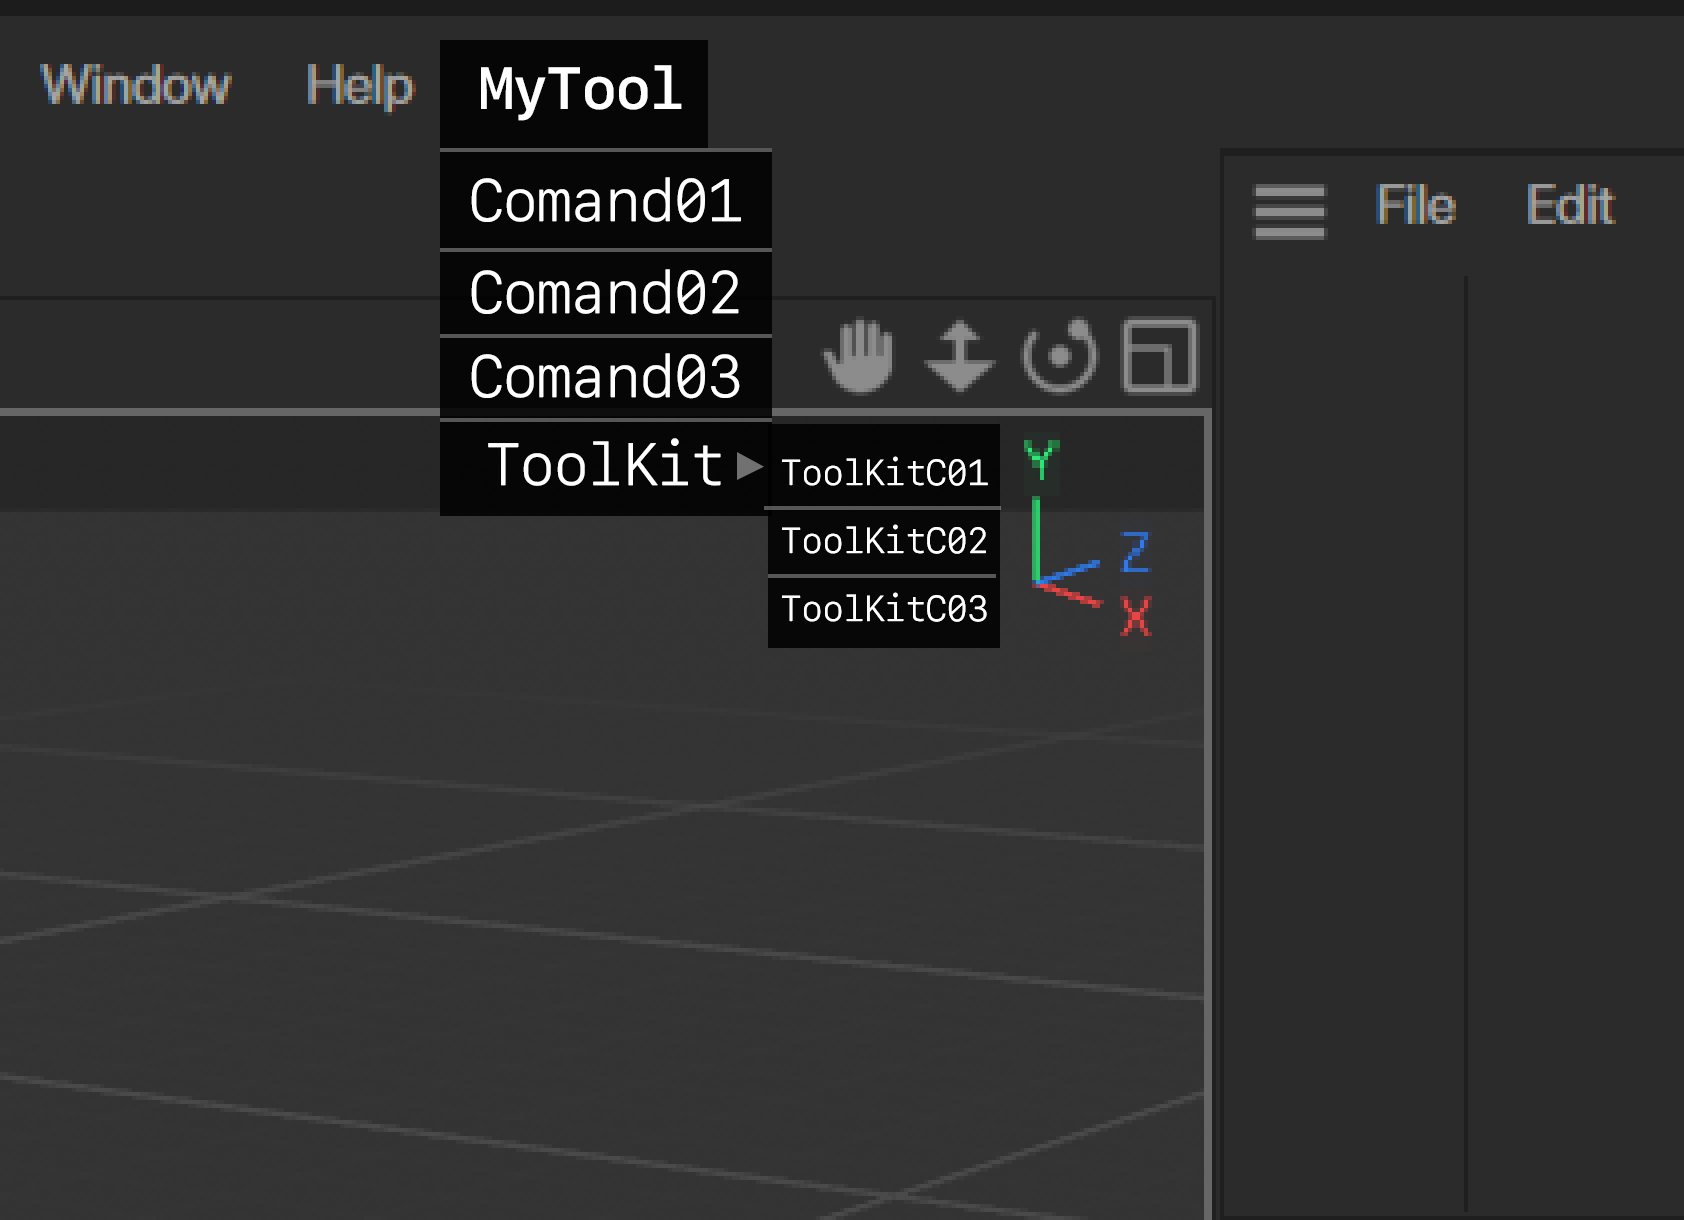Open Edit menu in right panel
Image resolution: width=1684 pixels, height=1220 pixels.
point(1570,206)
